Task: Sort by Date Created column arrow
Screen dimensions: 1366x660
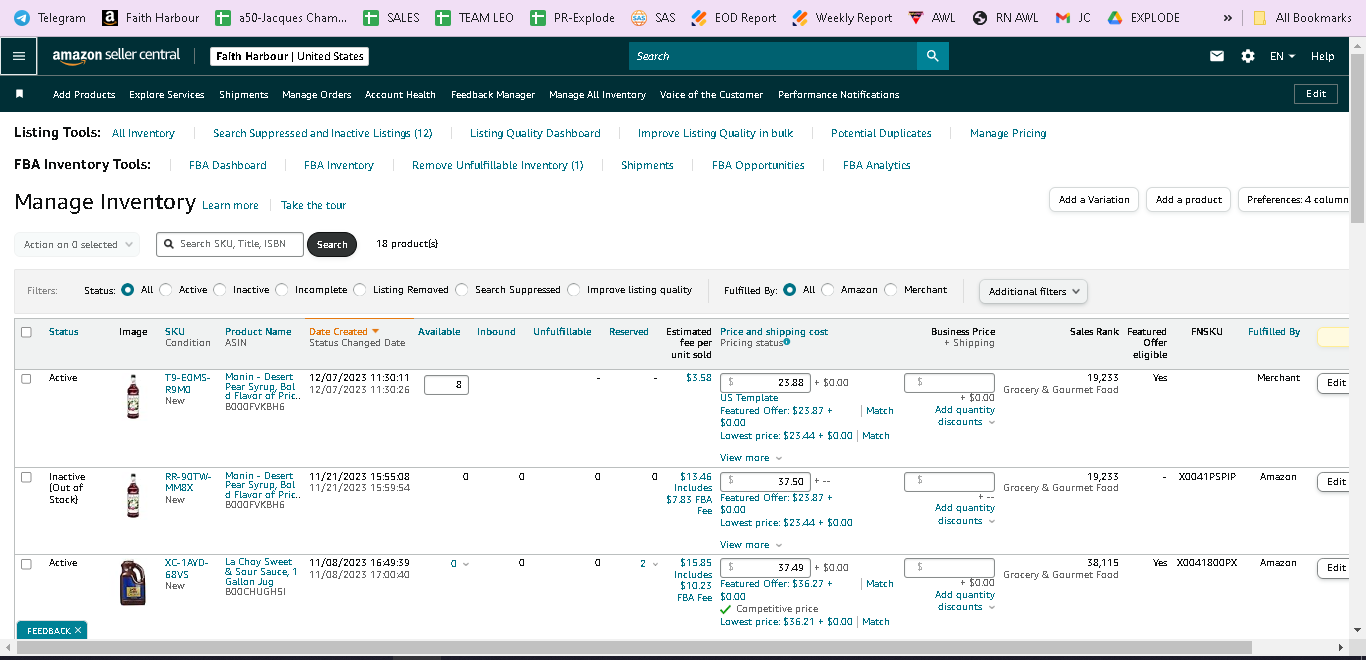Action: (376, 331)
